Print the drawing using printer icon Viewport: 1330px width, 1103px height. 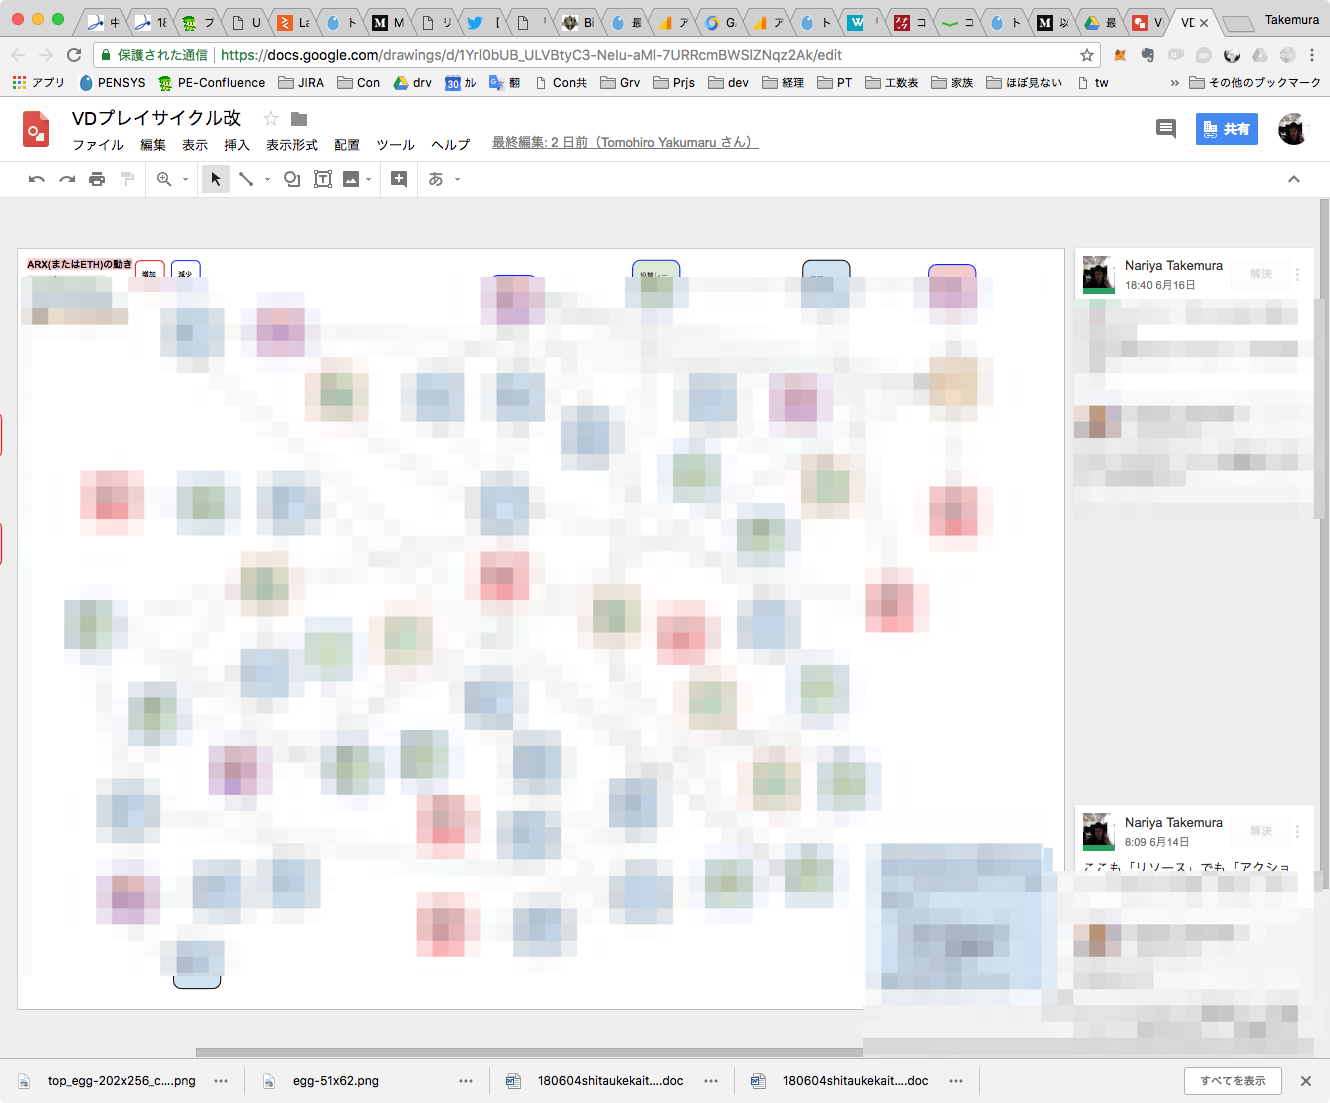tap(97, 179)
